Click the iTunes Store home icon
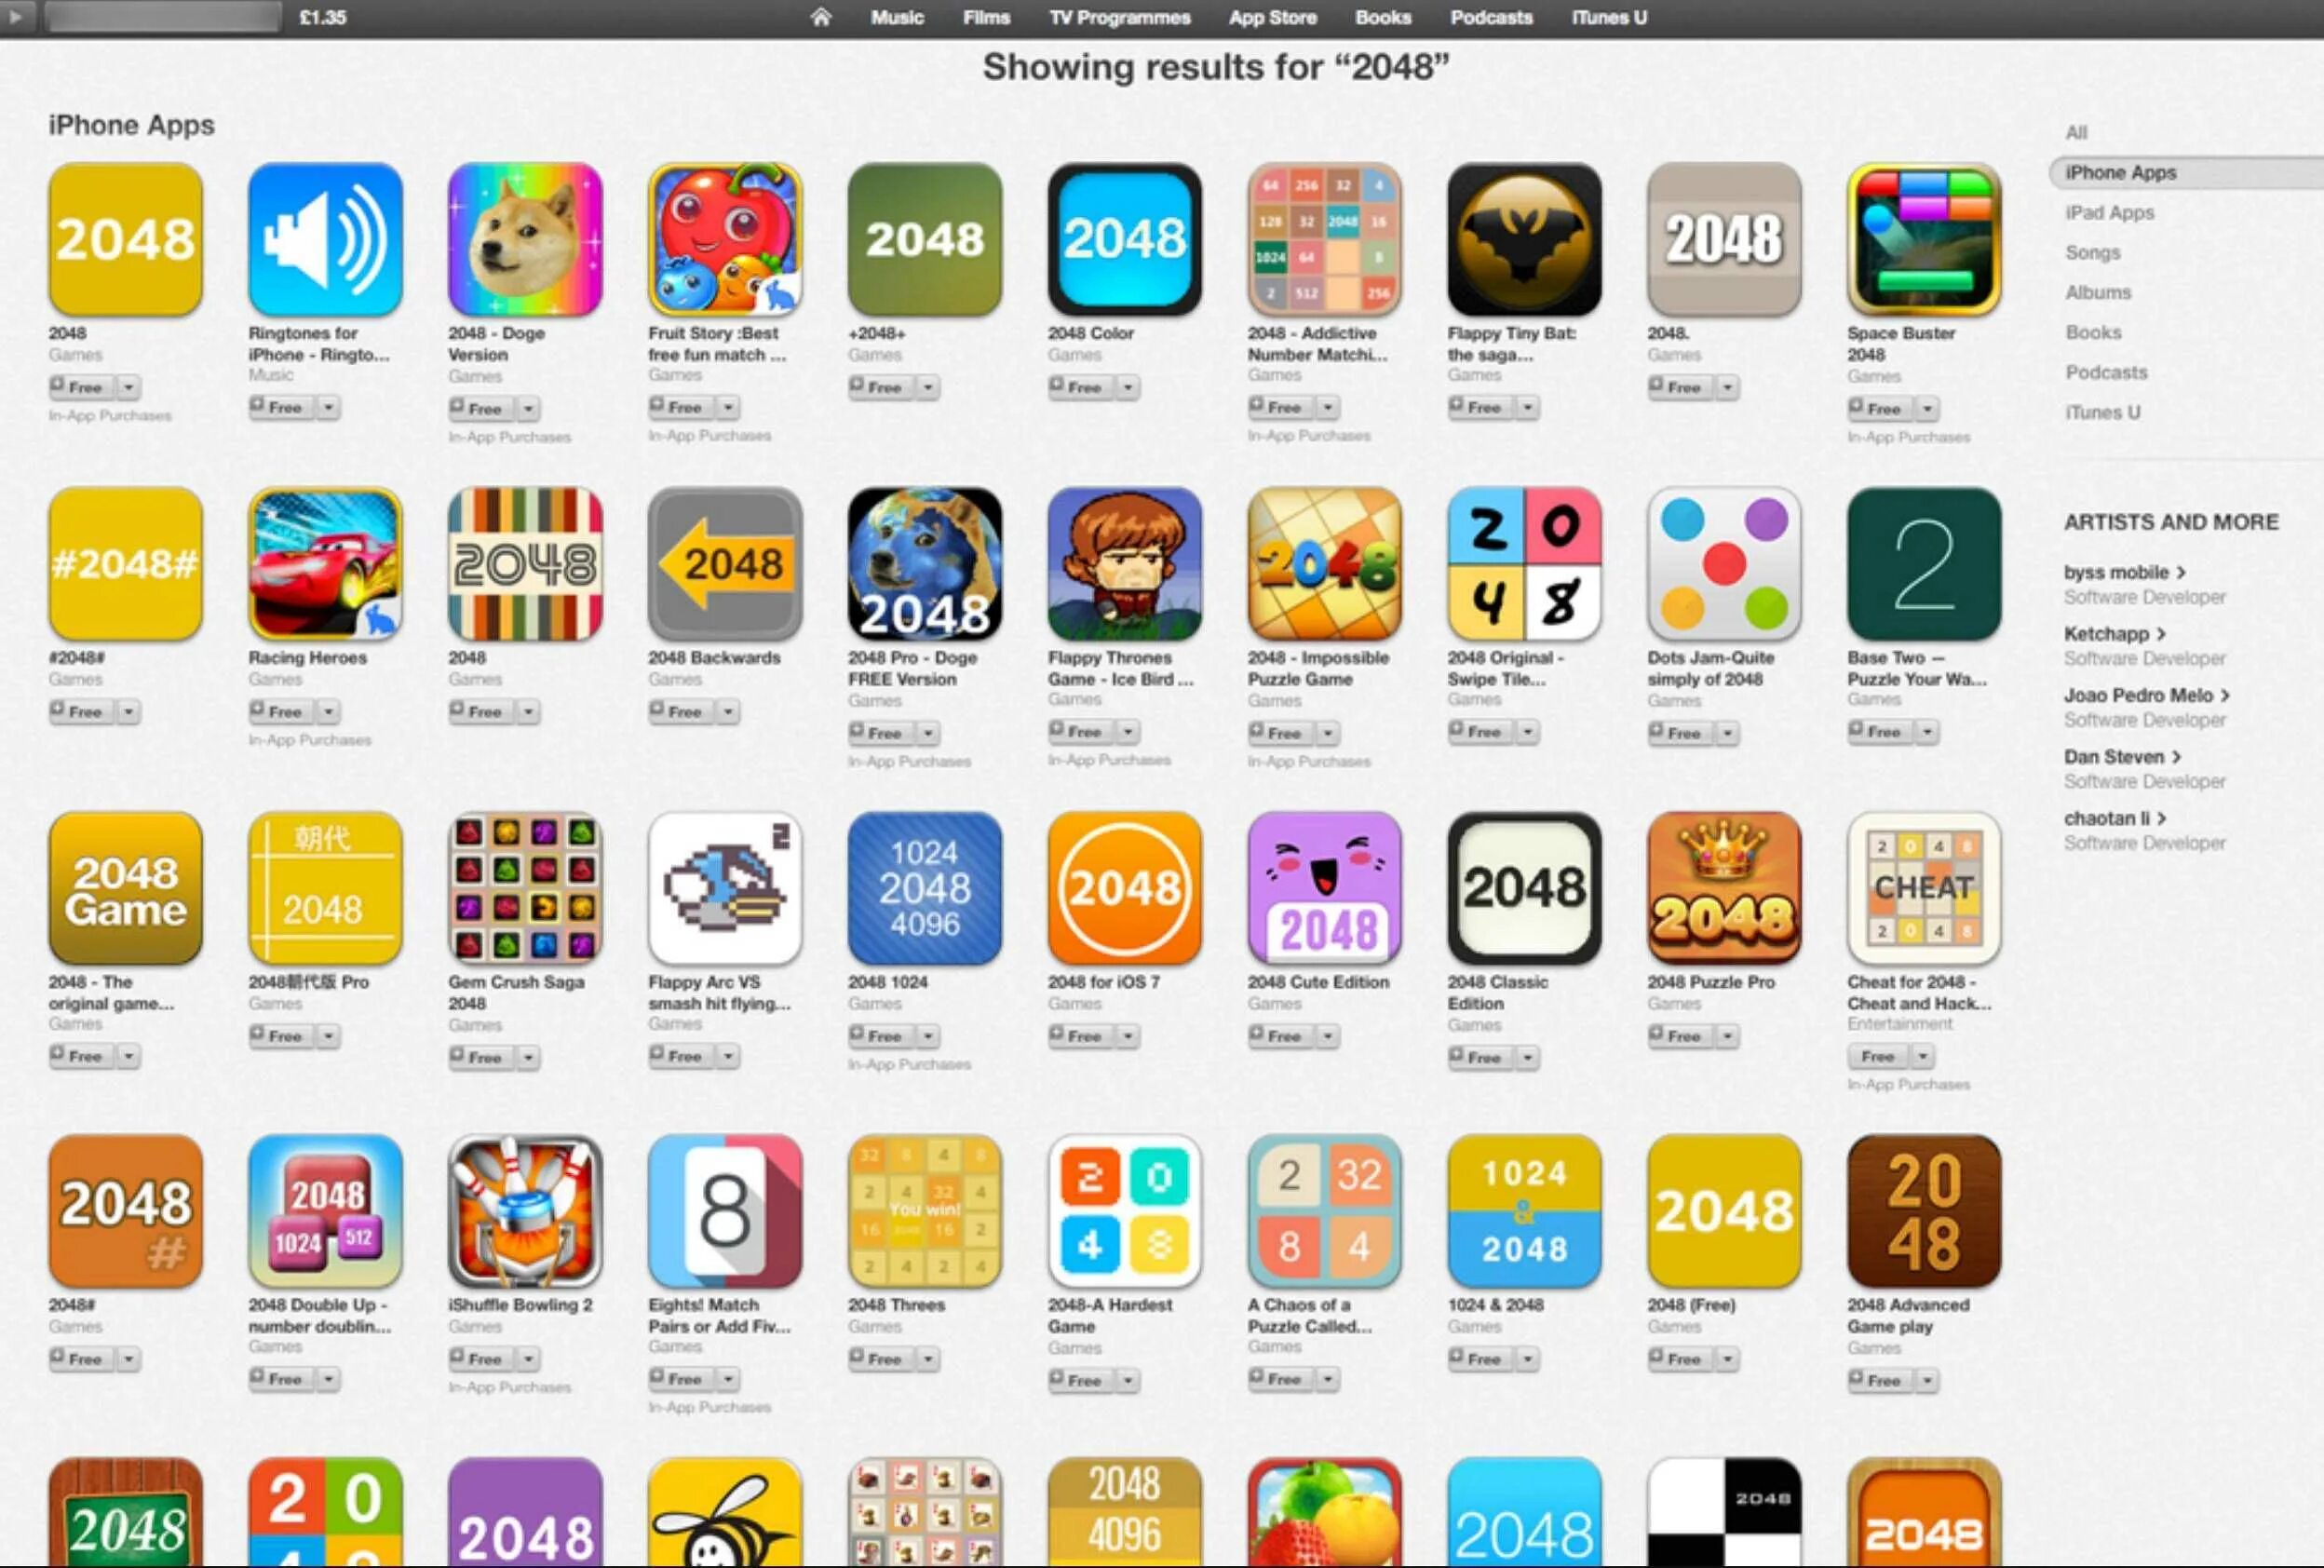The image size is (2324, 1568). pos(819,18)
